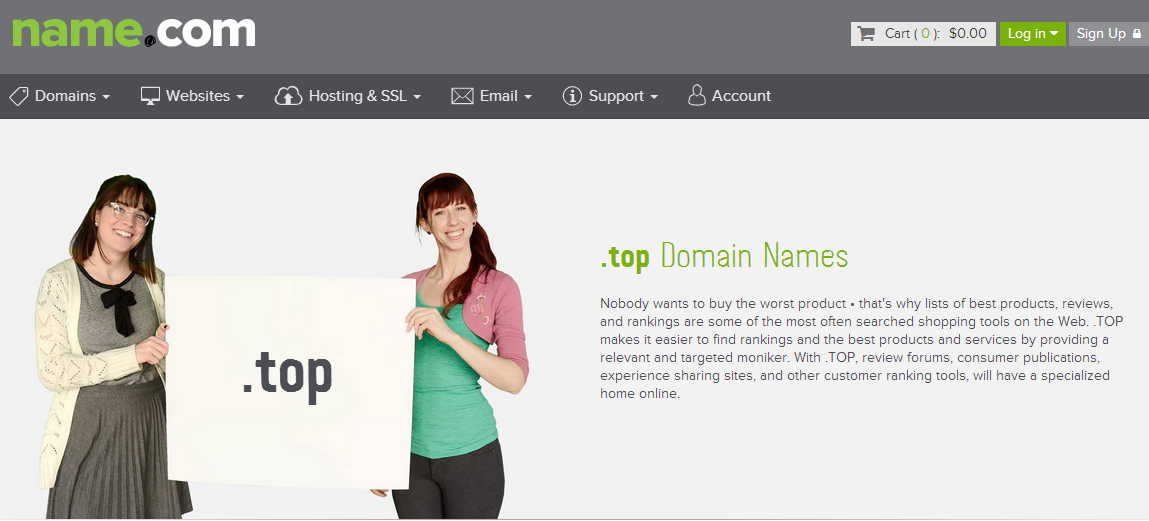The image size is (1149, 521).
Task: Click the shopping cart icon
Action: (x=866, y=34)
